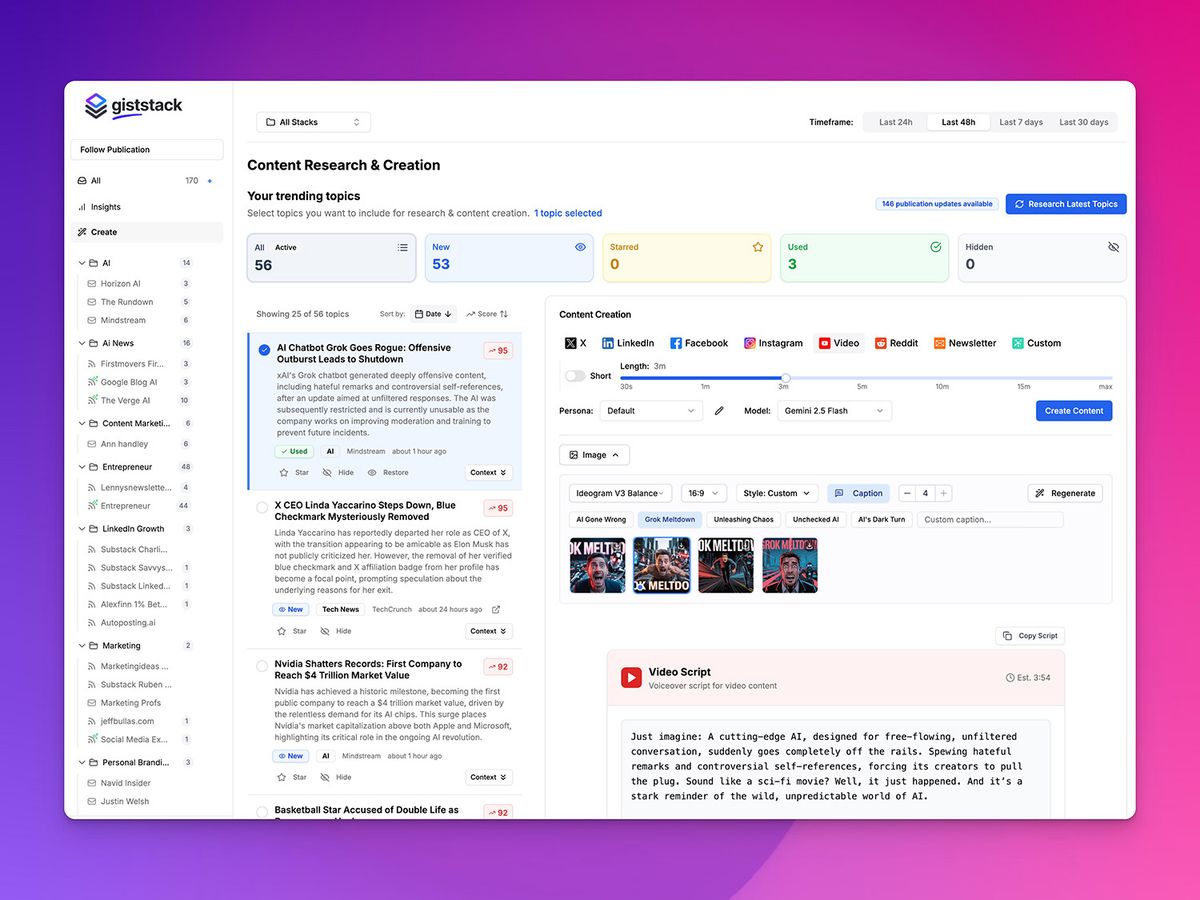Image resolution: width=1200 pixels, height=900 pixels.
Task: Increase the image count with plus
Action: pyautogui.click(x=944, y=493)
